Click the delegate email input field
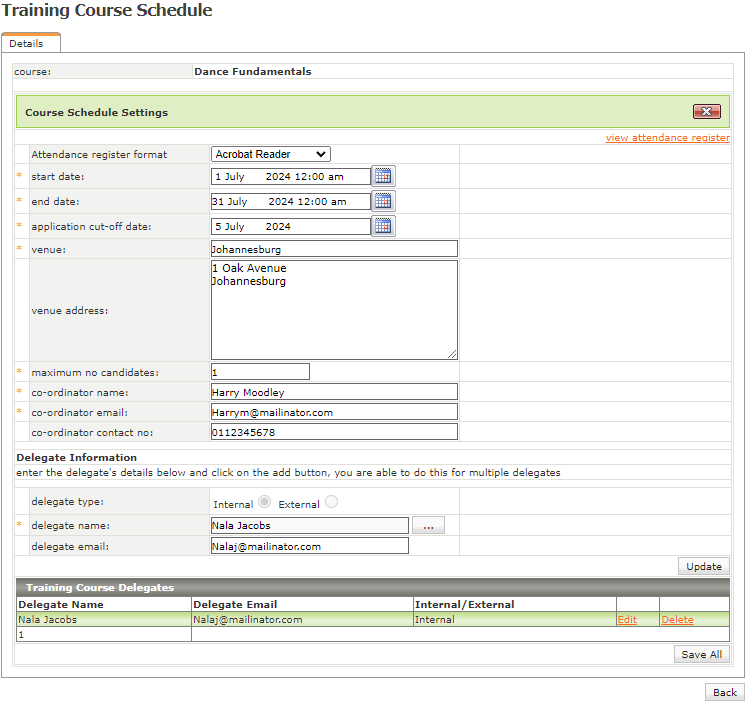746x703 pixels. click(x=309, y=546)
